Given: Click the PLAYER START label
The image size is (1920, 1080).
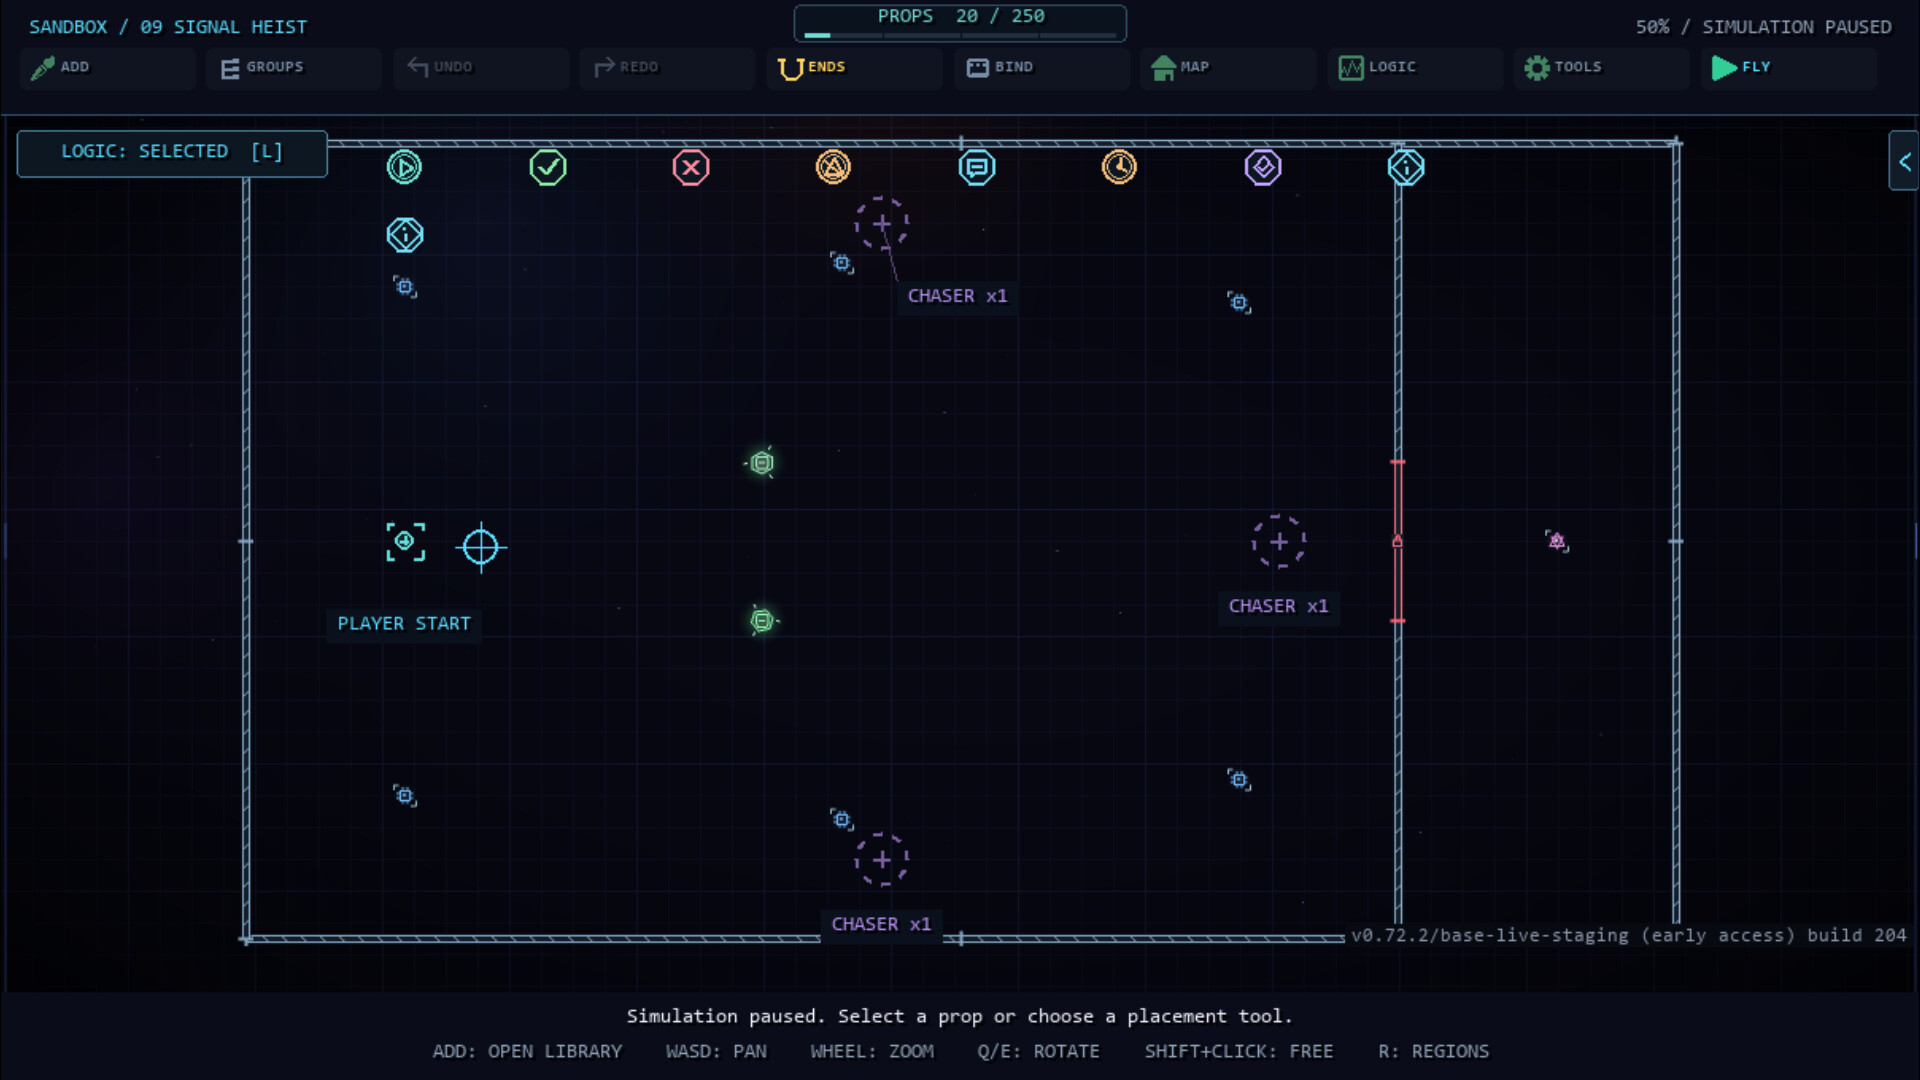Looking at the screenshot, I should click(x=404, y=624).
